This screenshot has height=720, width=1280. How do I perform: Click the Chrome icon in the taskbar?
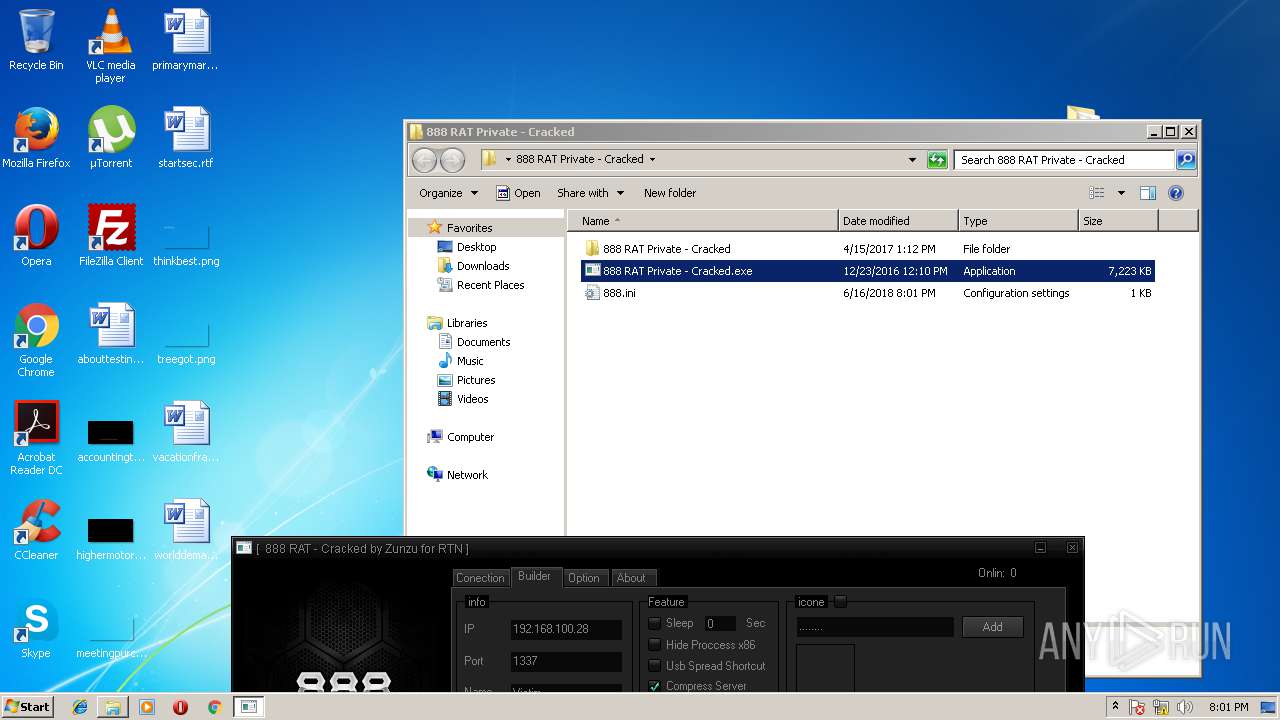click(x=214, y=707)
